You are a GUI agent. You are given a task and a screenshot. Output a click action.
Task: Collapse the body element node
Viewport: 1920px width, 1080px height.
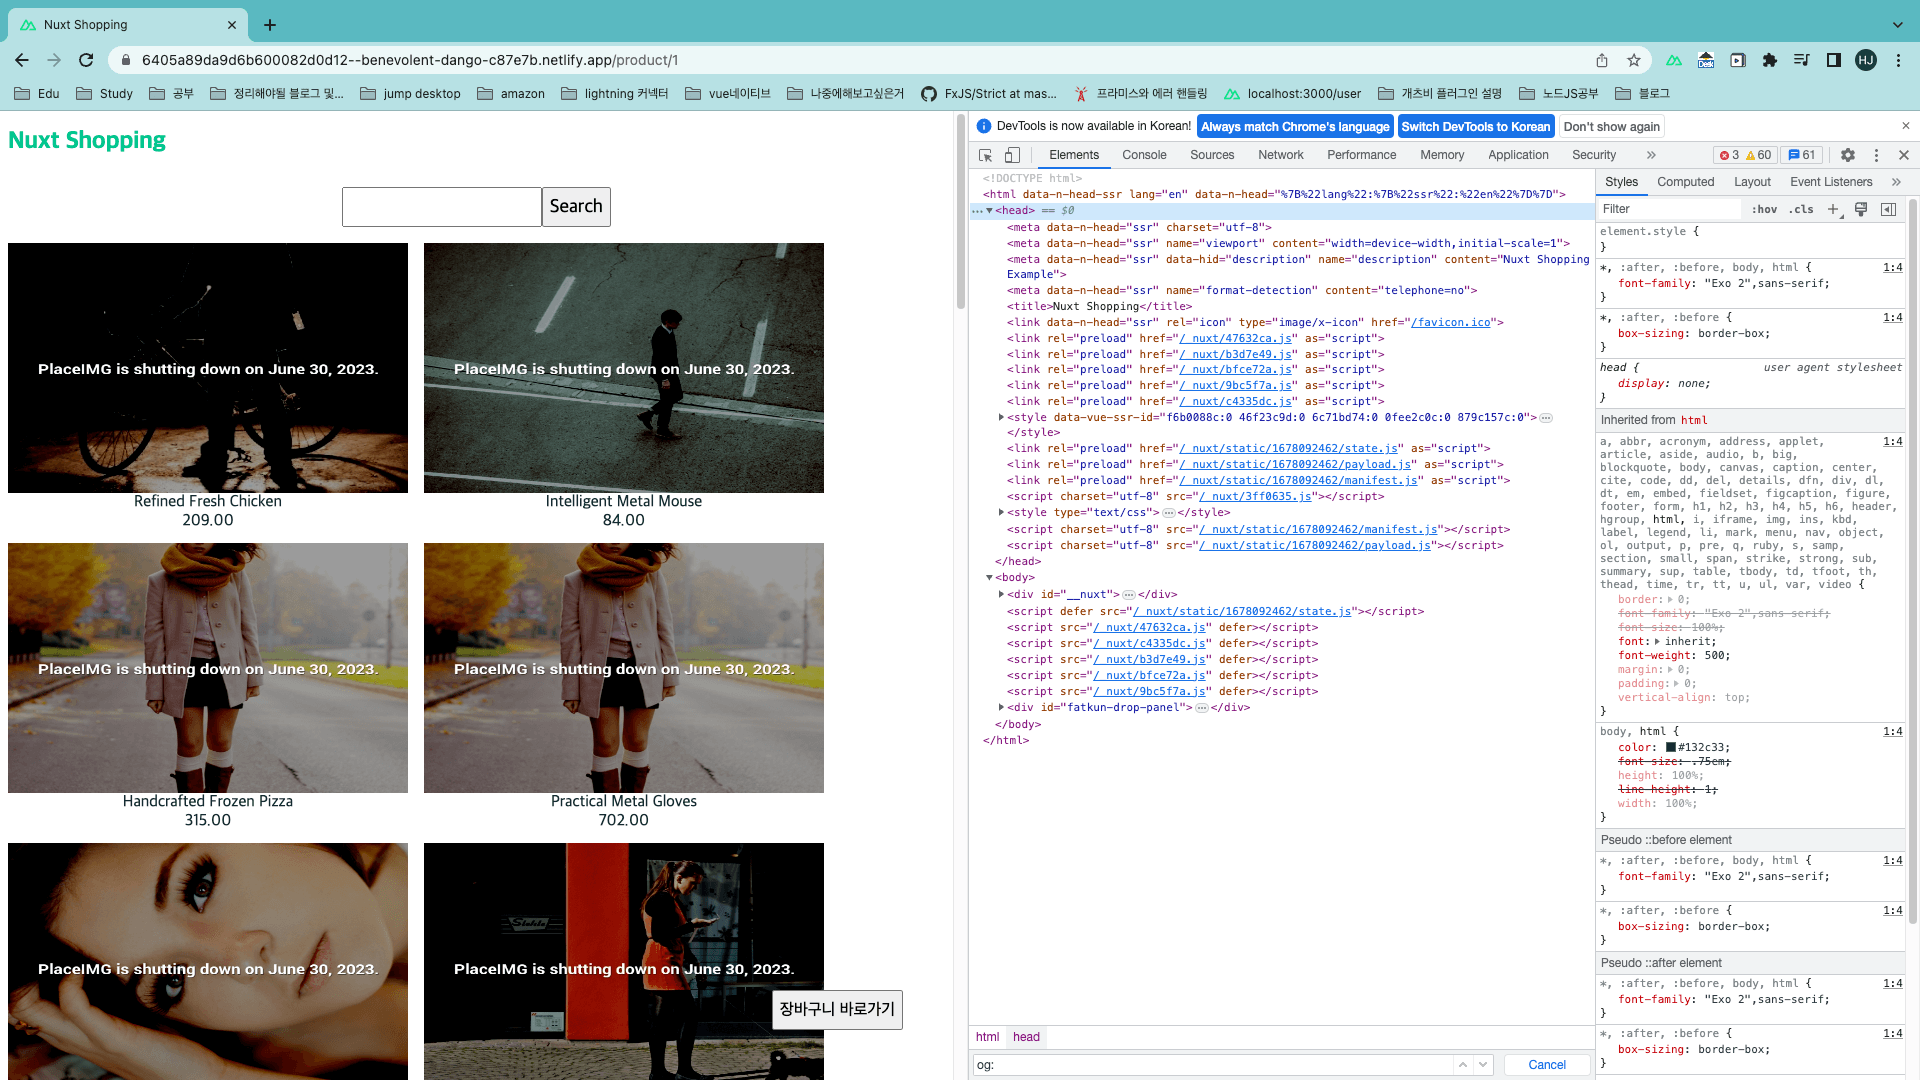[989, 578]
